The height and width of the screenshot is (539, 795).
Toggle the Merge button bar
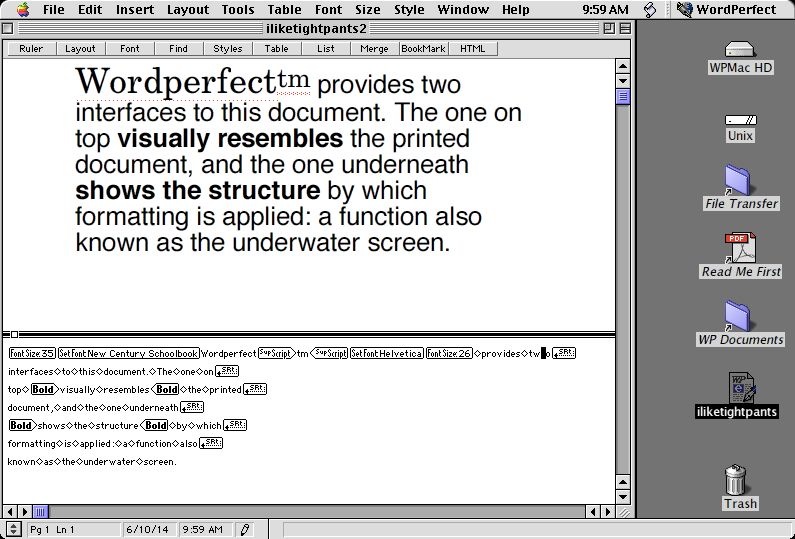coord(374,49)
